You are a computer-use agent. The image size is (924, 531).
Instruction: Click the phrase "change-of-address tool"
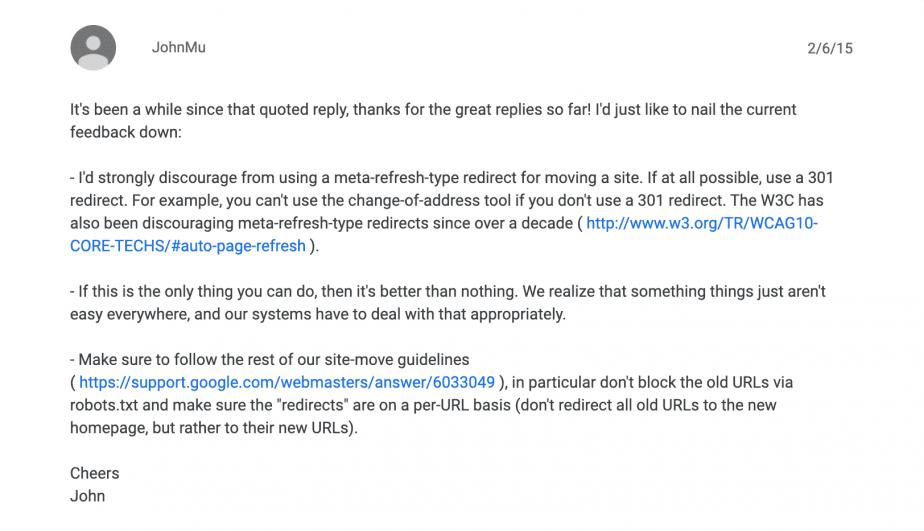(430, 201)
